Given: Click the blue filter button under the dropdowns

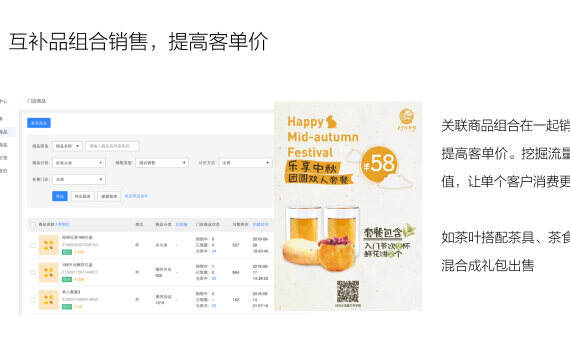Looking at the screenshot, I should tap(60, 196).
